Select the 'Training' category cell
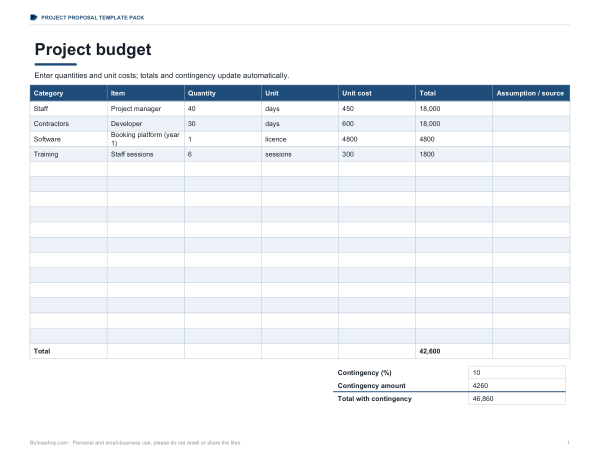Viewport: 600px width, 464px height. coord(68,154)
